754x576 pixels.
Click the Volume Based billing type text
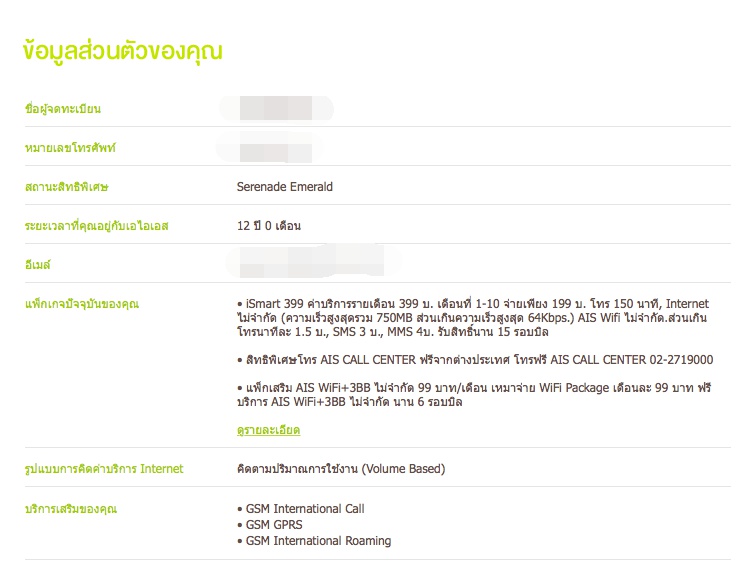340,469
